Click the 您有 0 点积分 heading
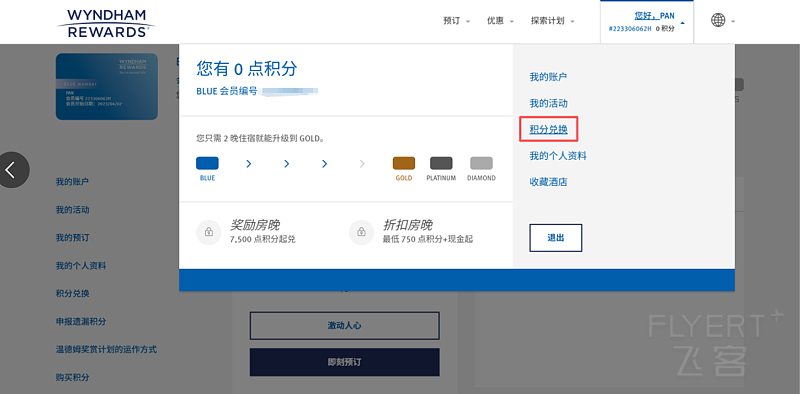 pyautogui.click(x=246, y=68)
